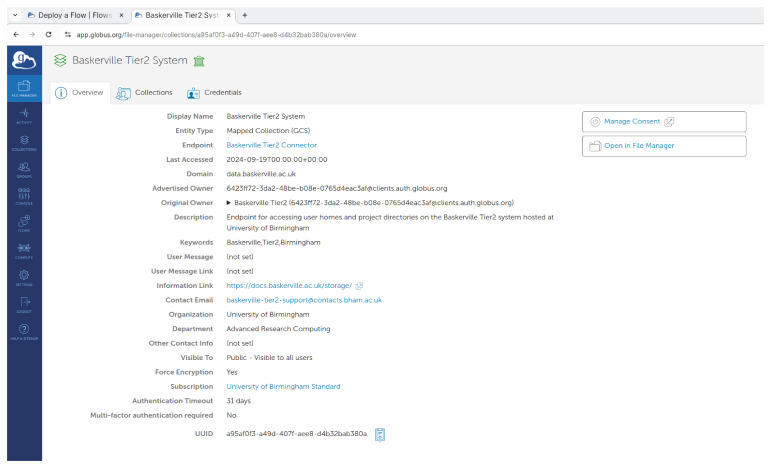Image resolution: width=771 pixels, height=468 pixels.
Task: Open File Manager in the sidebar
Action: (x=24, y=88)
